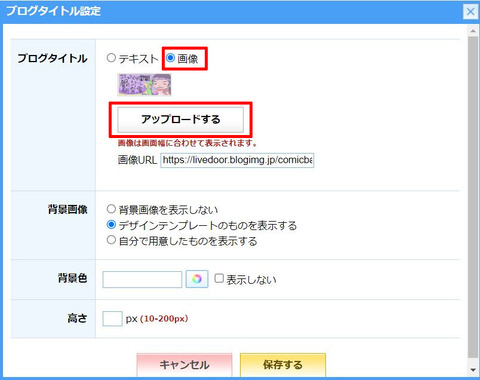Click the uploaded title image thumbnail

pos(144,85)
